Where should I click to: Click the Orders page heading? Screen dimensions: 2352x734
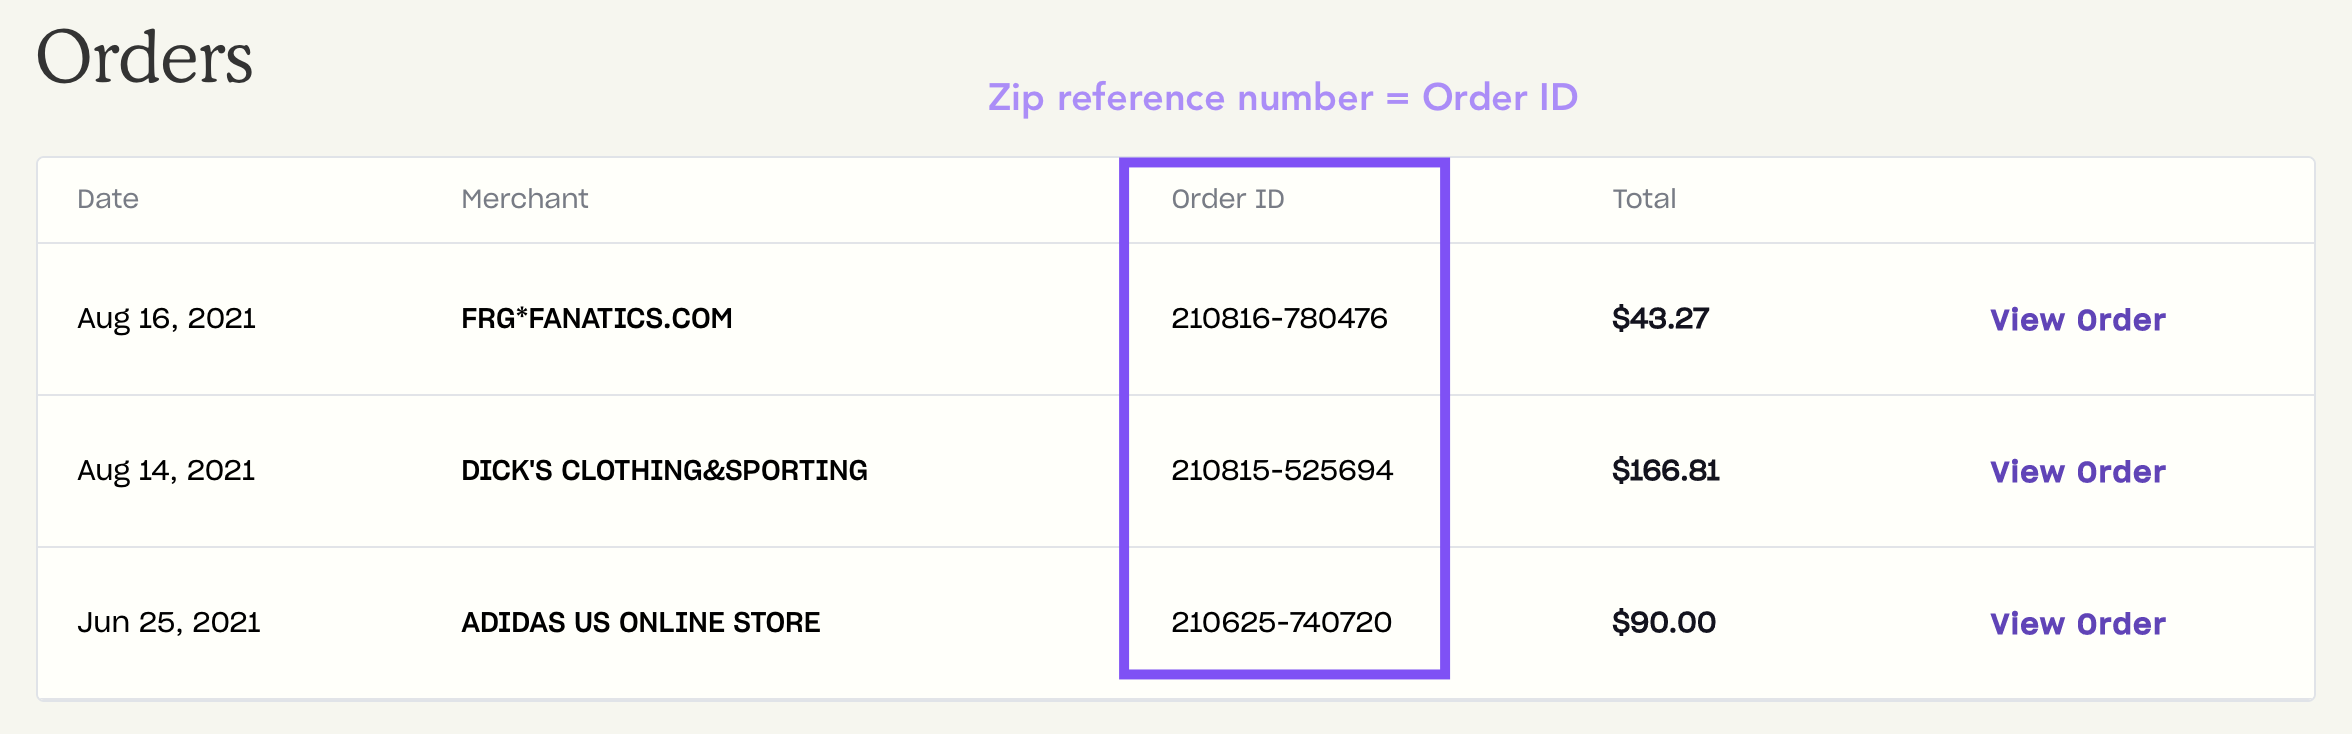(145, 57)
